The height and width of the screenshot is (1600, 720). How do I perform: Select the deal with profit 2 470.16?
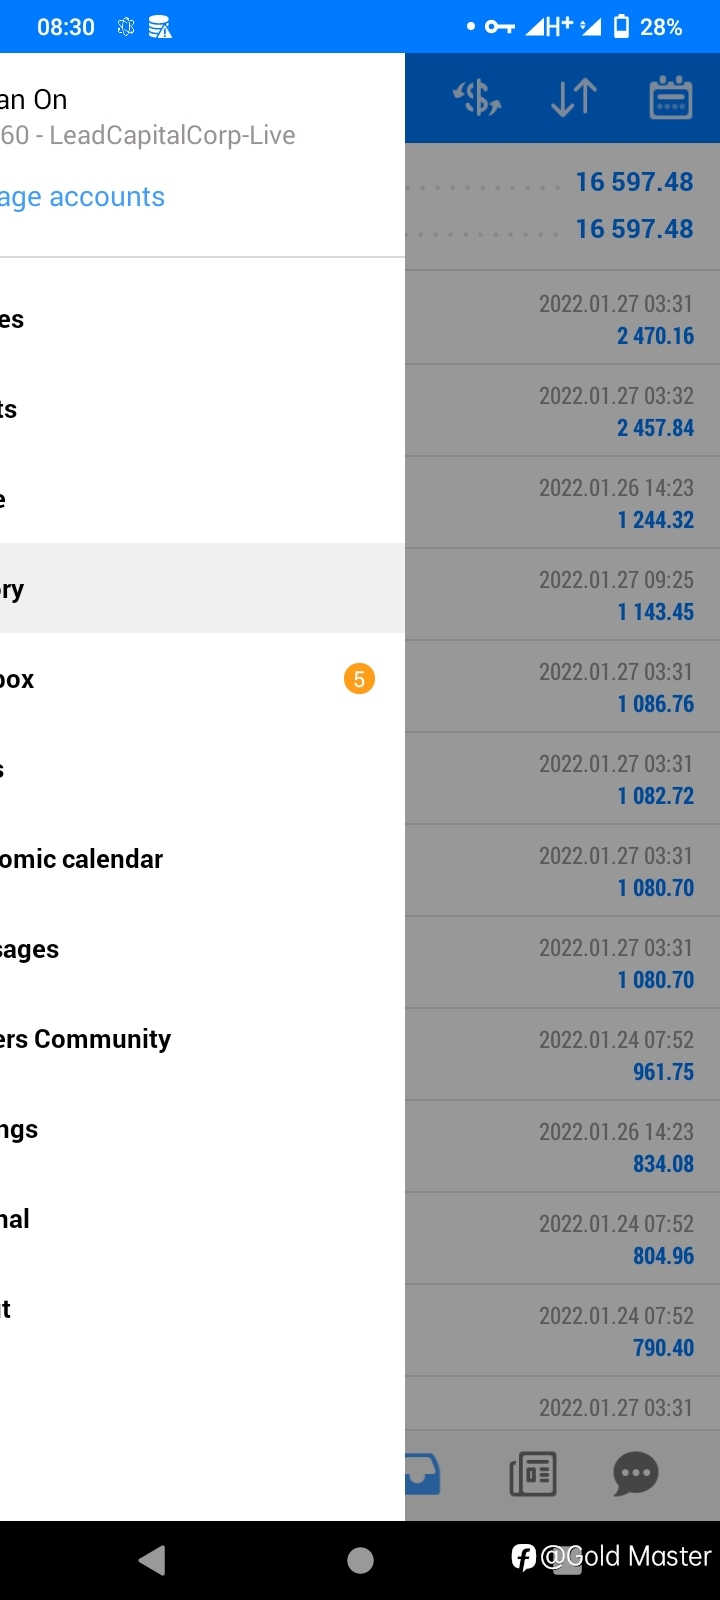(562, 319)
